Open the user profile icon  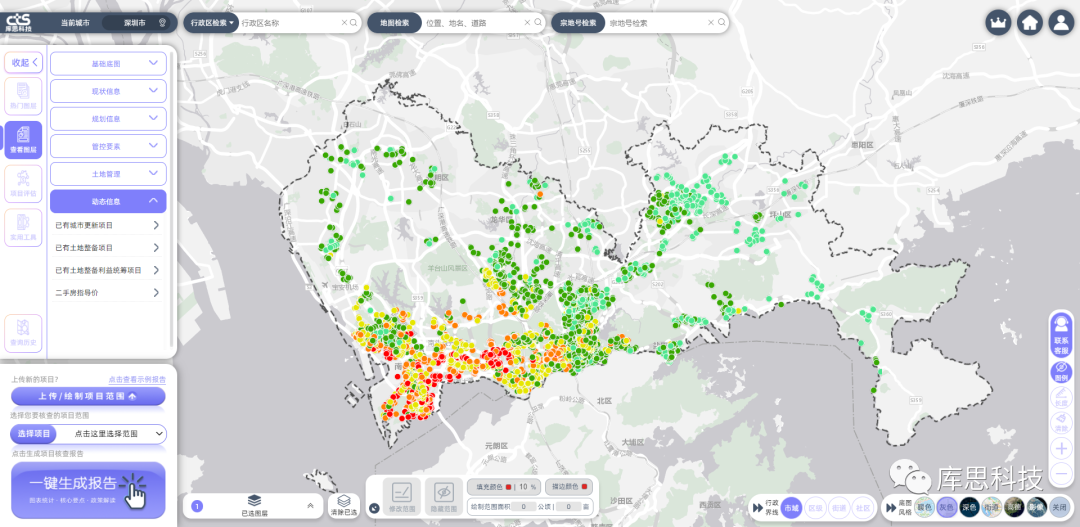1061,23
